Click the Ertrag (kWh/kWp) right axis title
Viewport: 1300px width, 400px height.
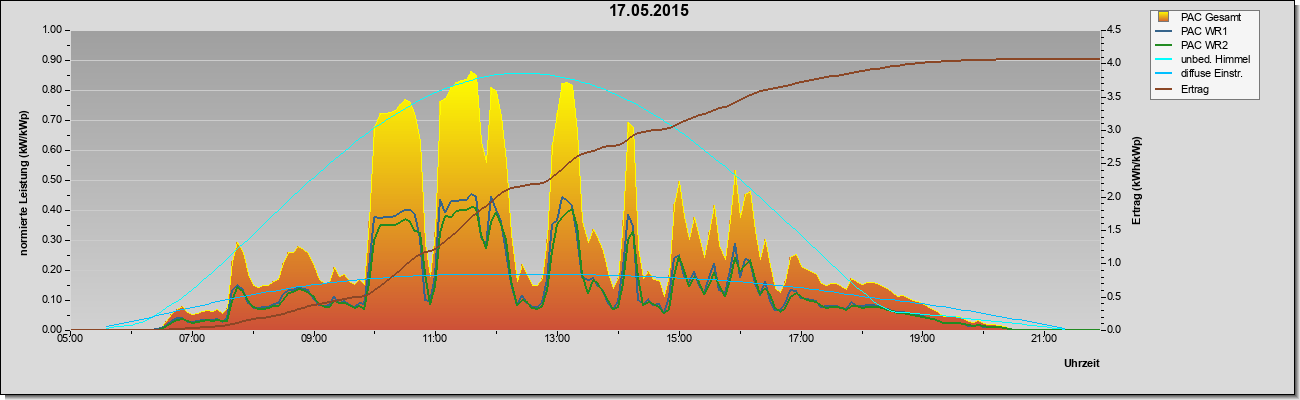pyautogui.click(x=1137, y=180)
